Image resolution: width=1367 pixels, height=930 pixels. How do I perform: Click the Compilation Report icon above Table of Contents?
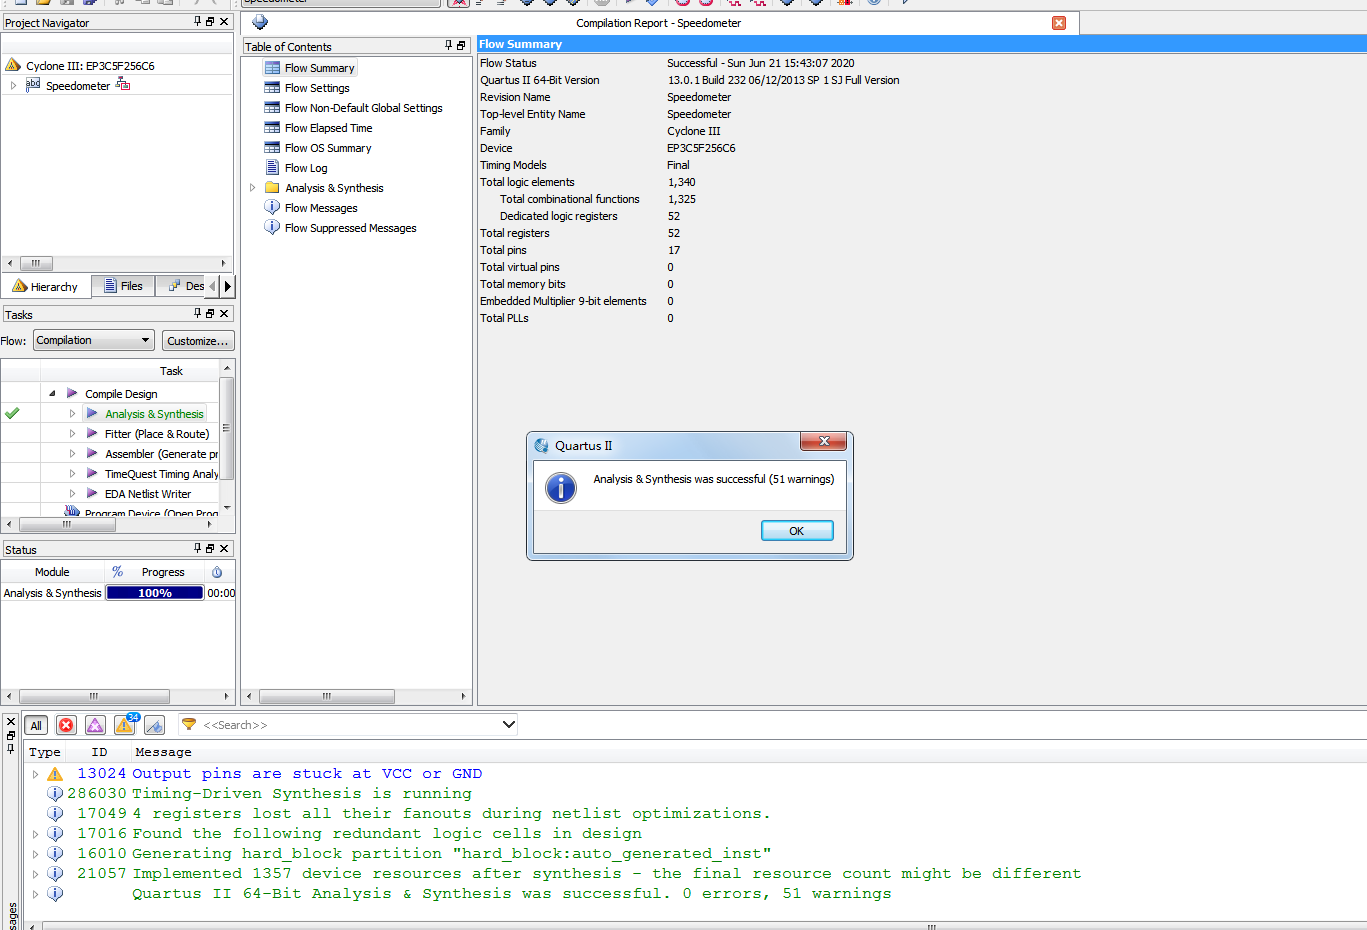(260, 22)
